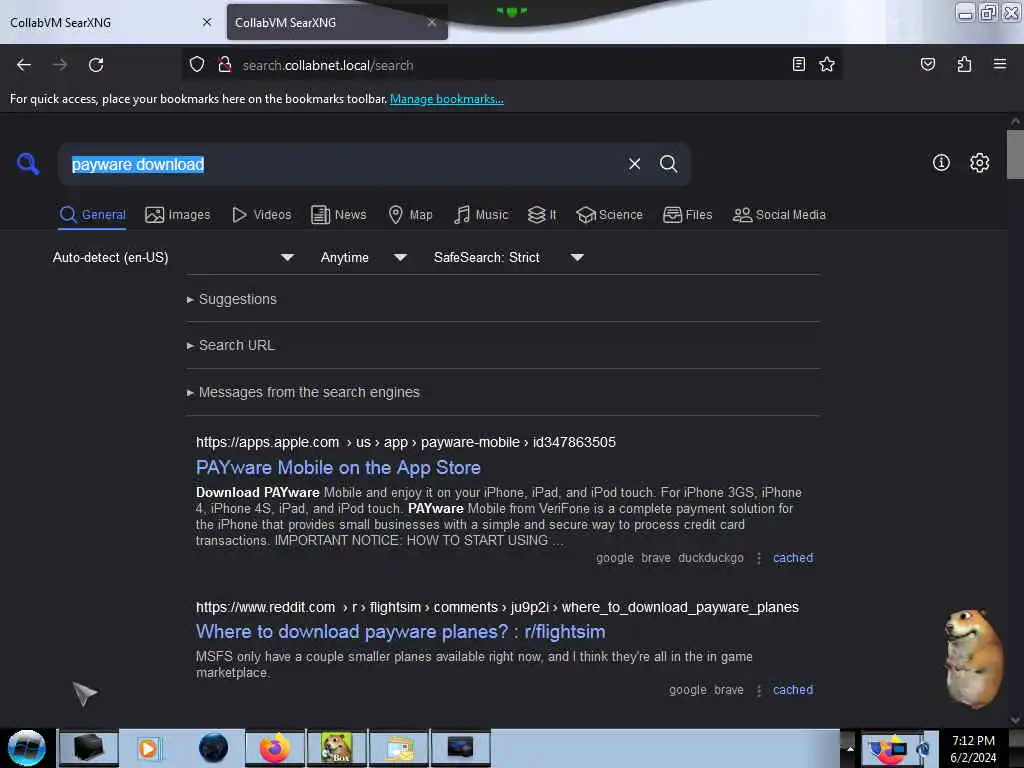Switch to the Map category
Screen dimensions: 1024x768
pos(410,215)
